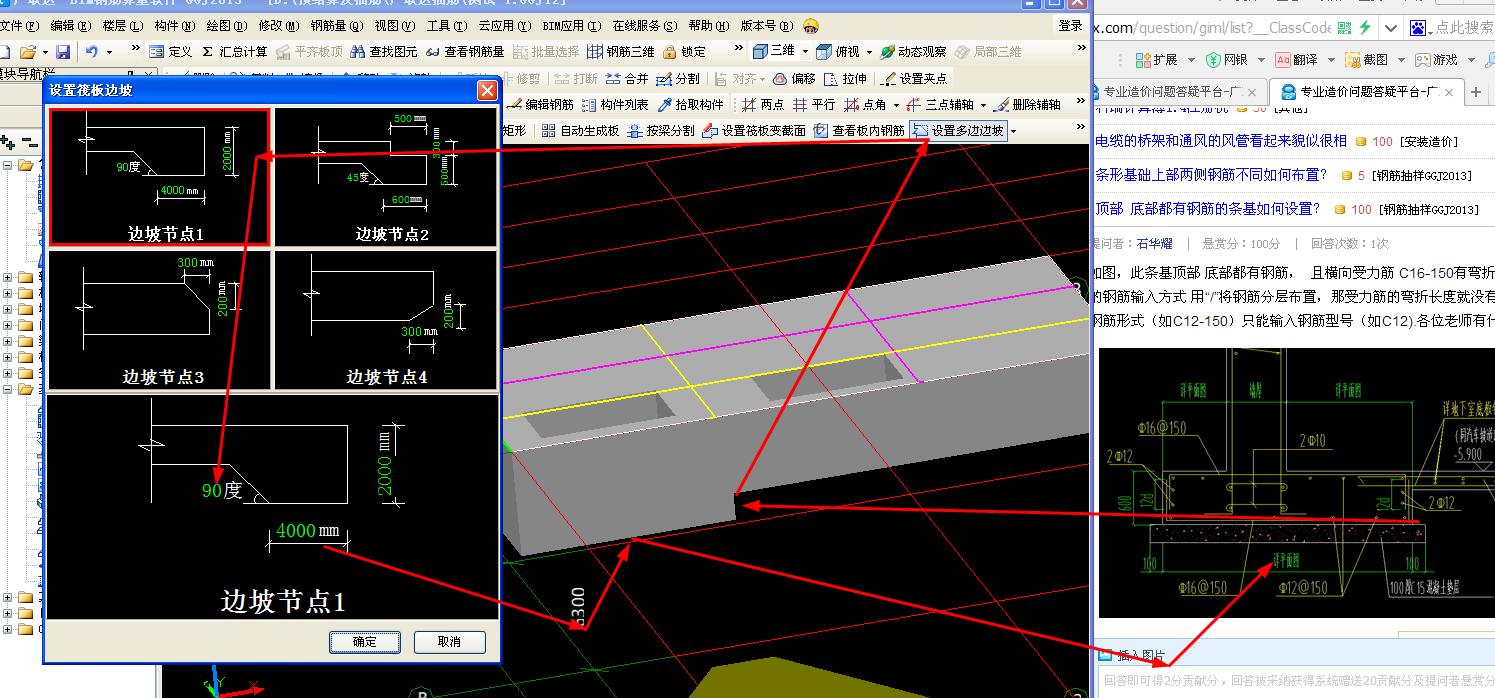Open the undo history dropdown arrow

[107, 51]
